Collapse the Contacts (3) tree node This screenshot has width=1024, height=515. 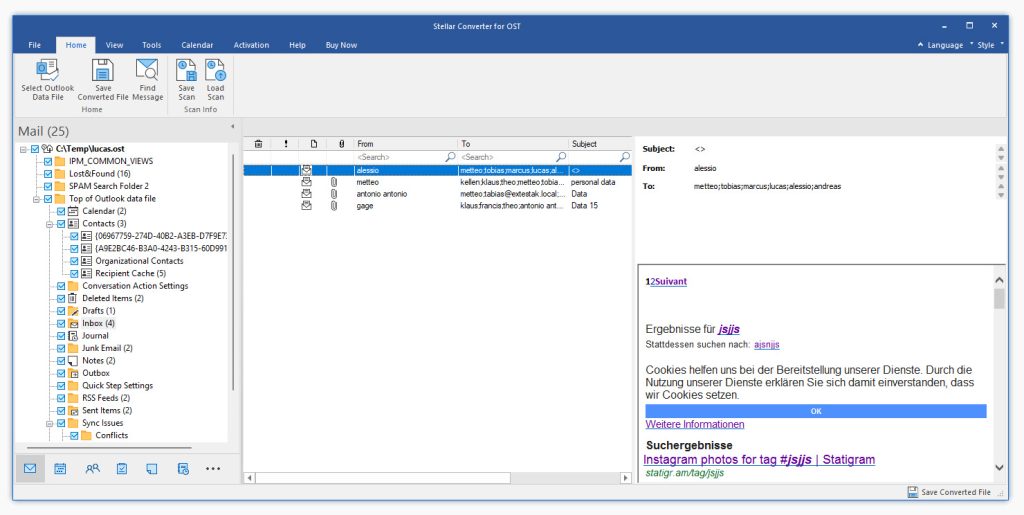tap(50, 224)
